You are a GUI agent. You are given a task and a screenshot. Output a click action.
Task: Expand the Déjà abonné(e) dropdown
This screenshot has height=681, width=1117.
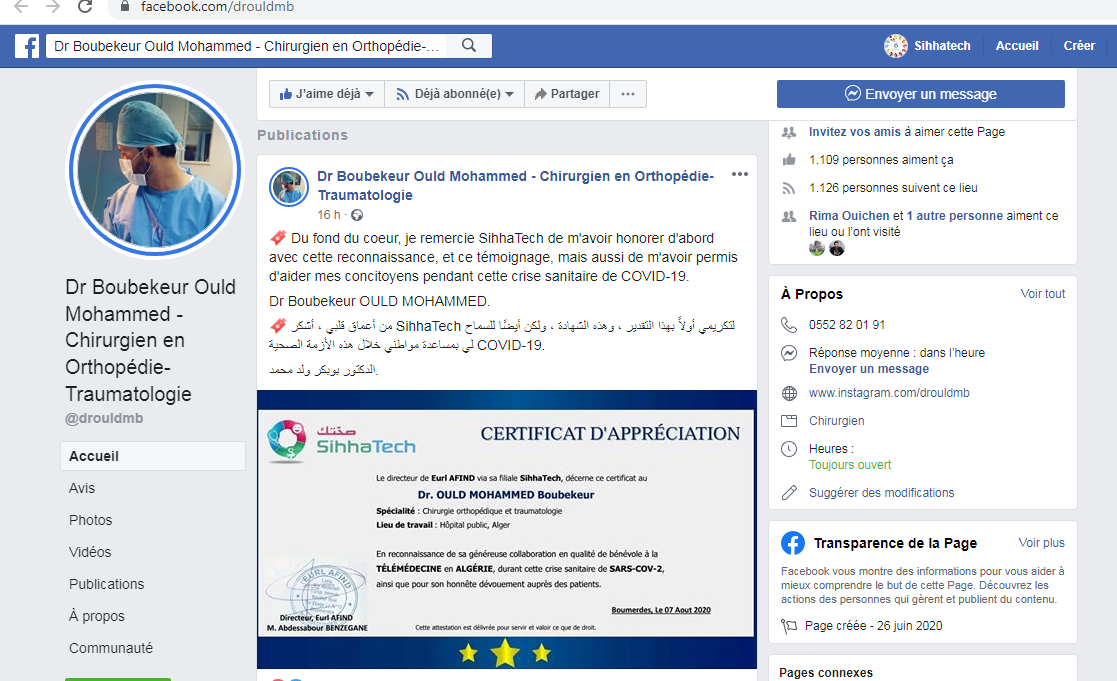[454, 94]
